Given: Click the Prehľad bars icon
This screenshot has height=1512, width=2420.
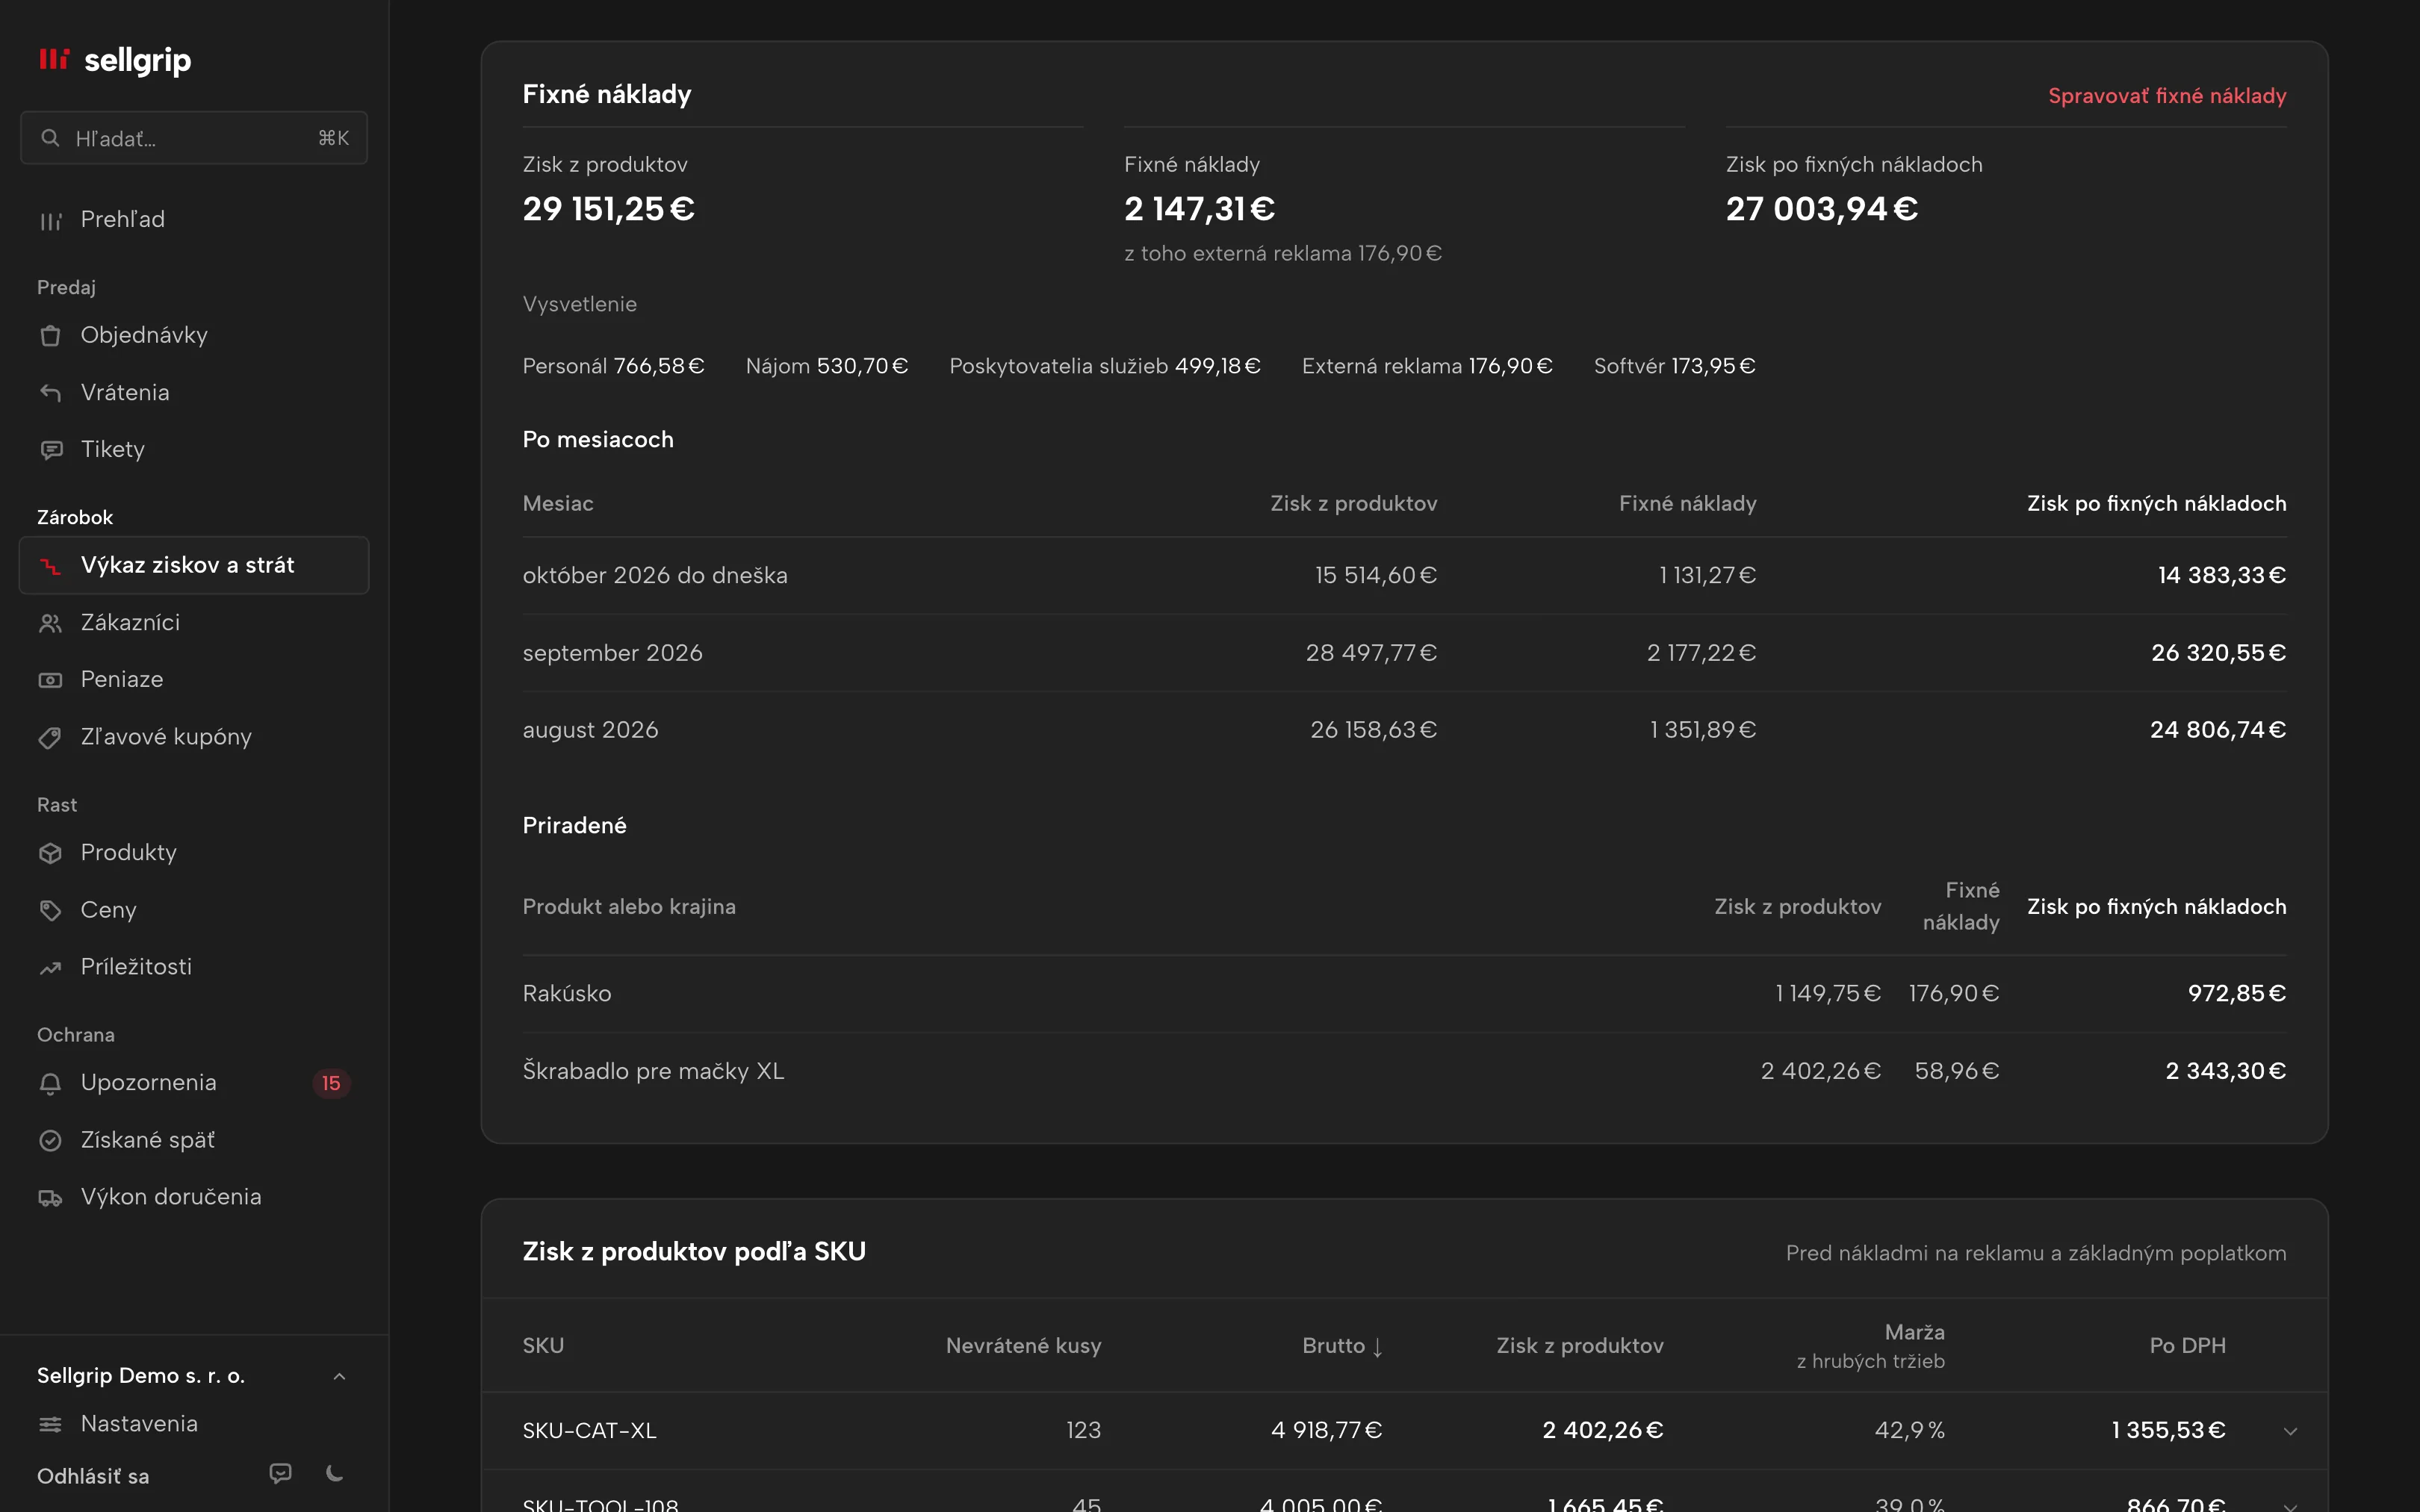Looking at the screenshot, I should pos(50,220).
